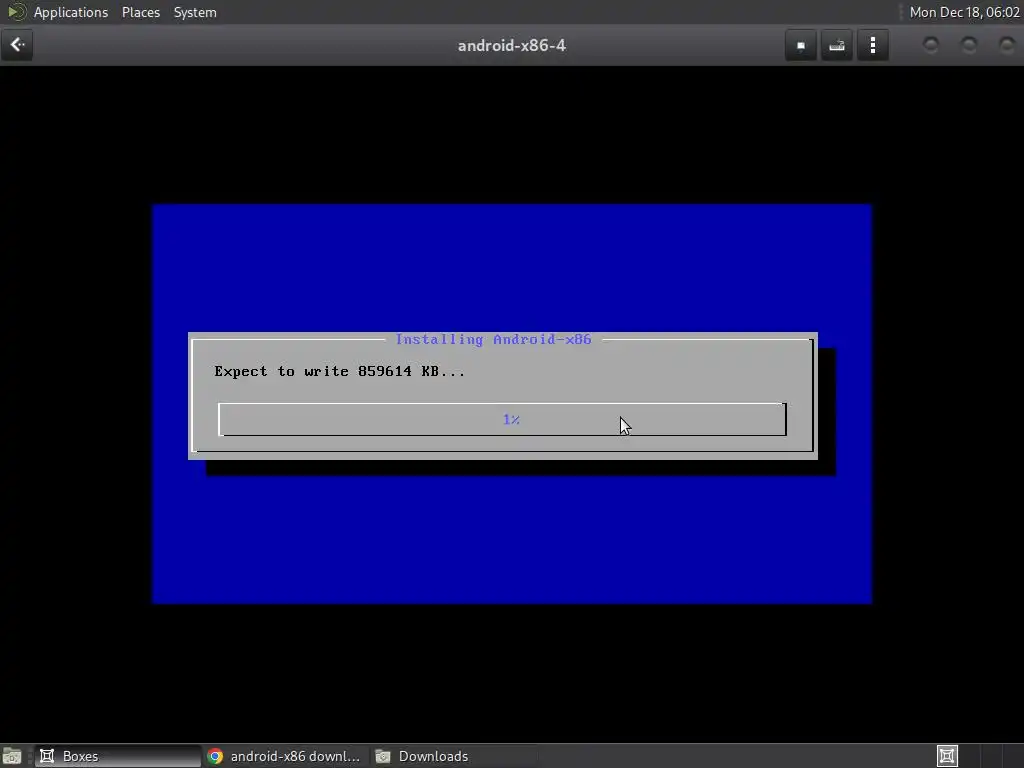Click the rightmost round window button

click(x=1006, y=45)
